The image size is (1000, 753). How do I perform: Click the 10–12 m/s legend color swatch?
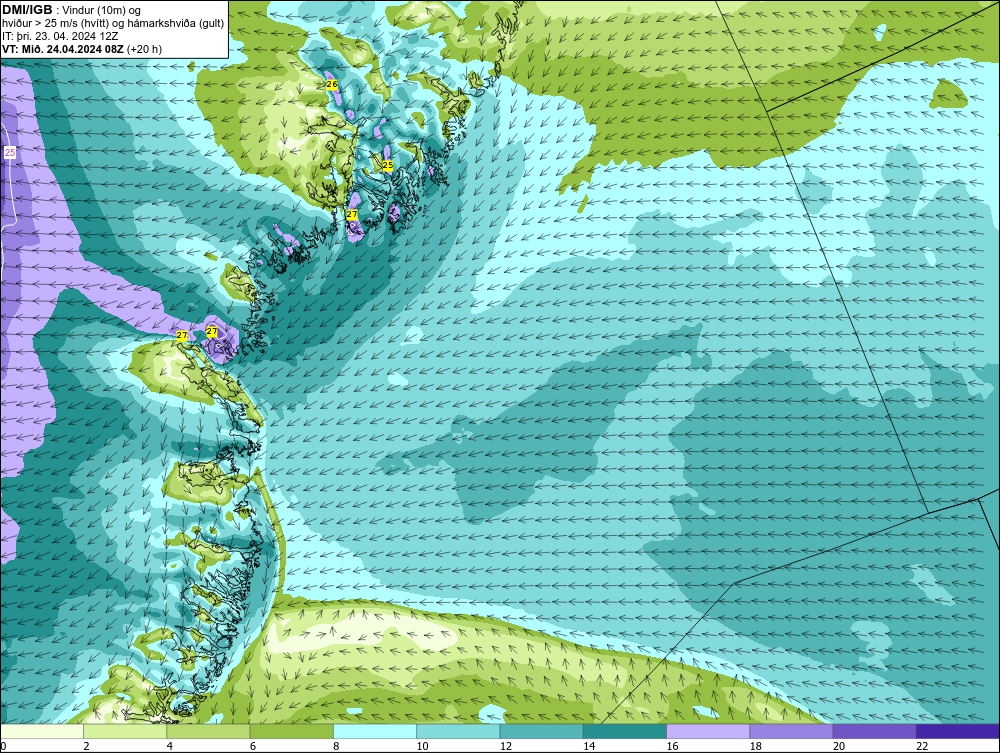click(x=458, y=731)
